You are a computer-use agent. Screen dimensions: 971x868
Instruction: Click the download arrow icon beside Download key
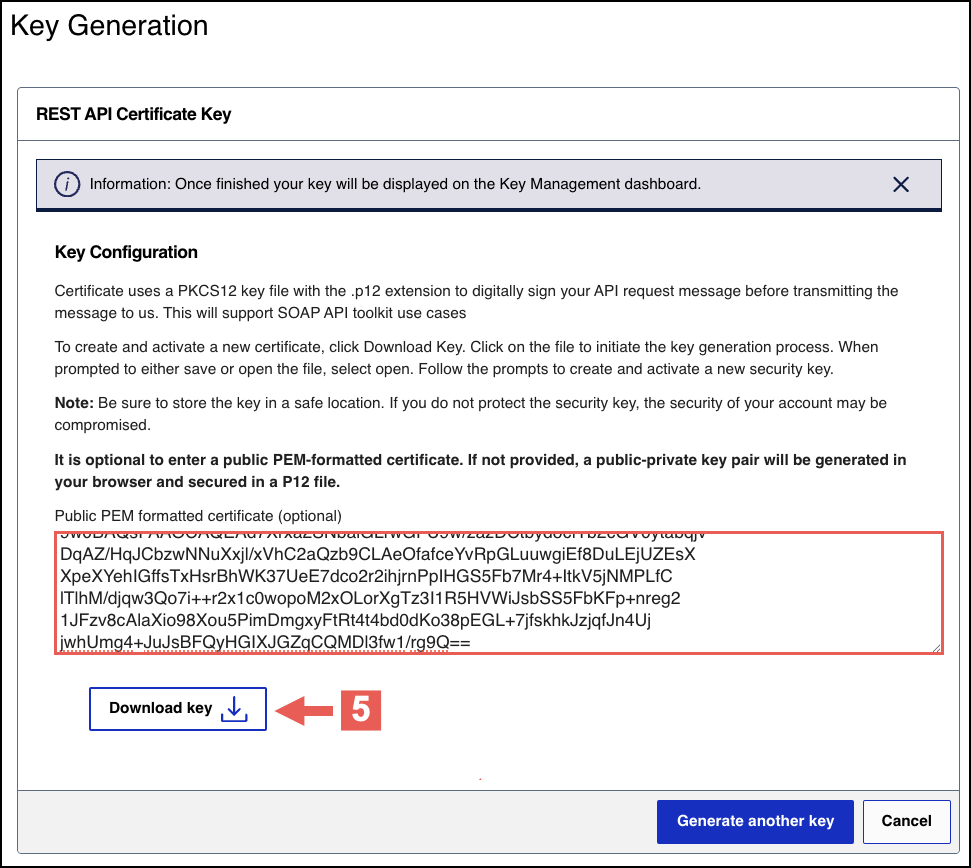[233, 708]
